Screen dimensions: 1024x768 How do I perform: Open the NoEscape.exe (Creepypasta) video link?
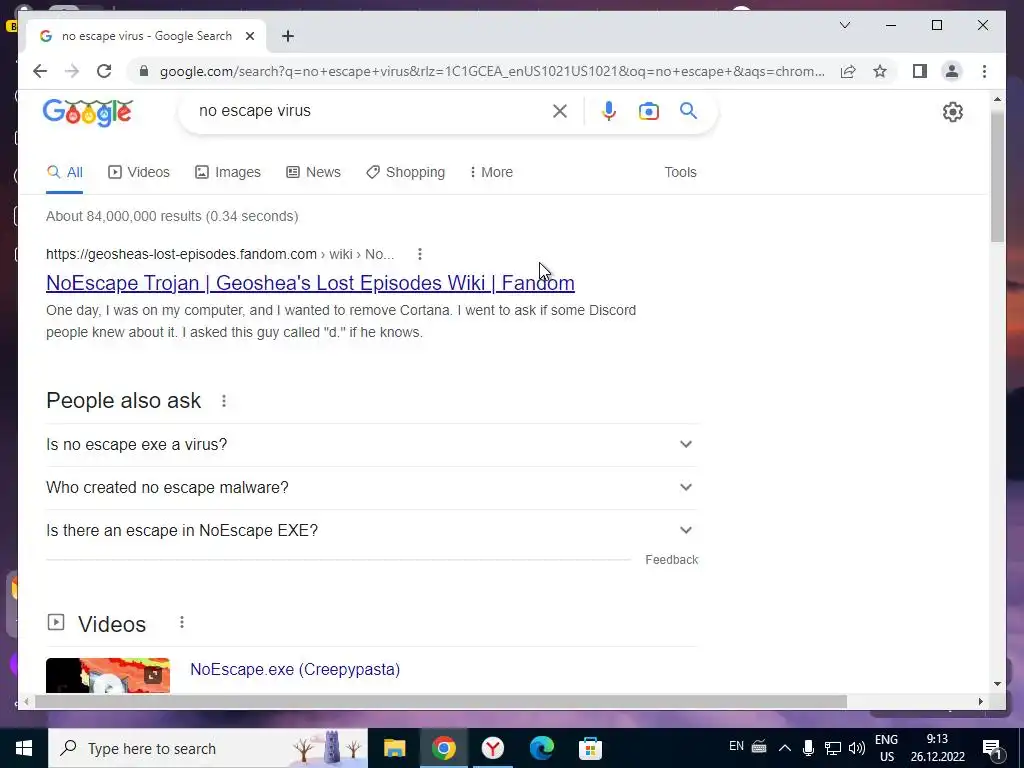[295, 669]
